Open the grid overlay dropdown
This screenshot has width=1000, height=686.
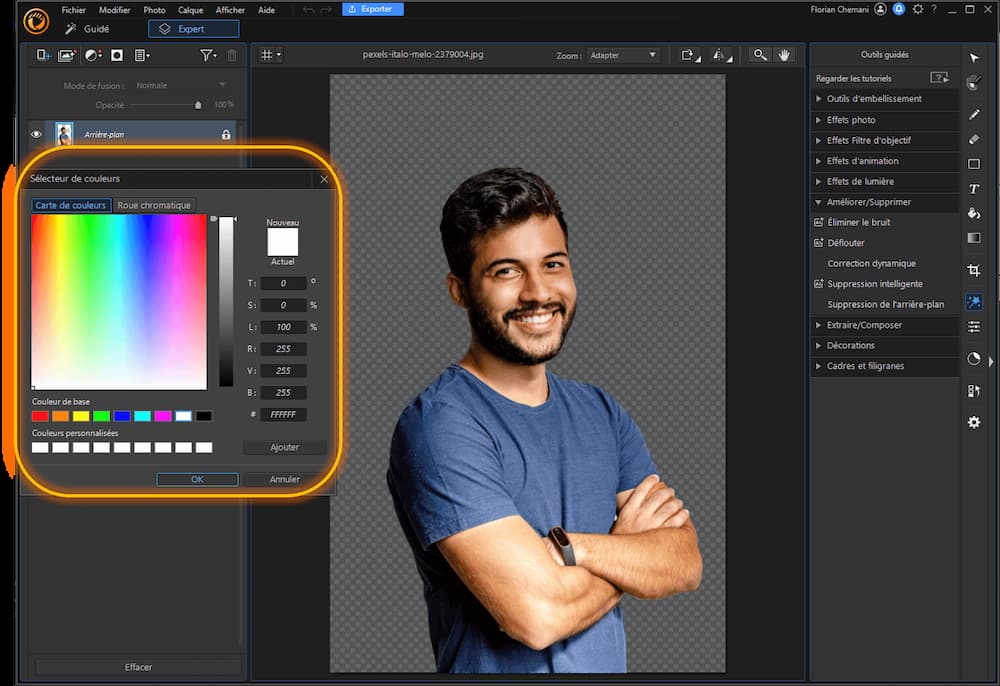click(x=270, y=55)
